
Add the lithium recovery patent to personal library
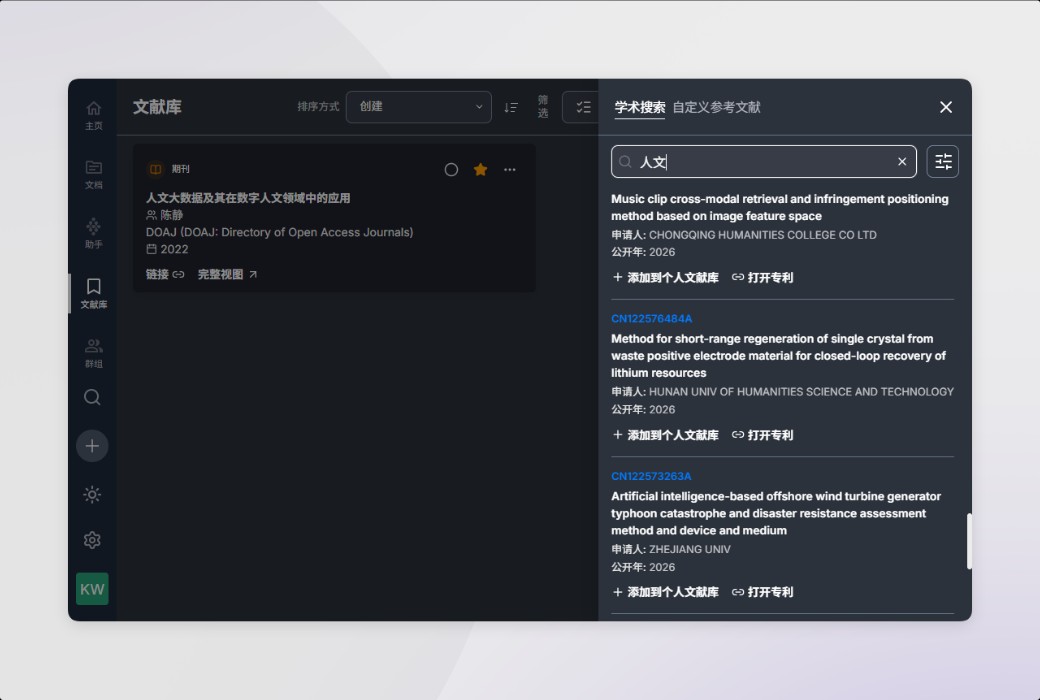(x=666, y=435)
